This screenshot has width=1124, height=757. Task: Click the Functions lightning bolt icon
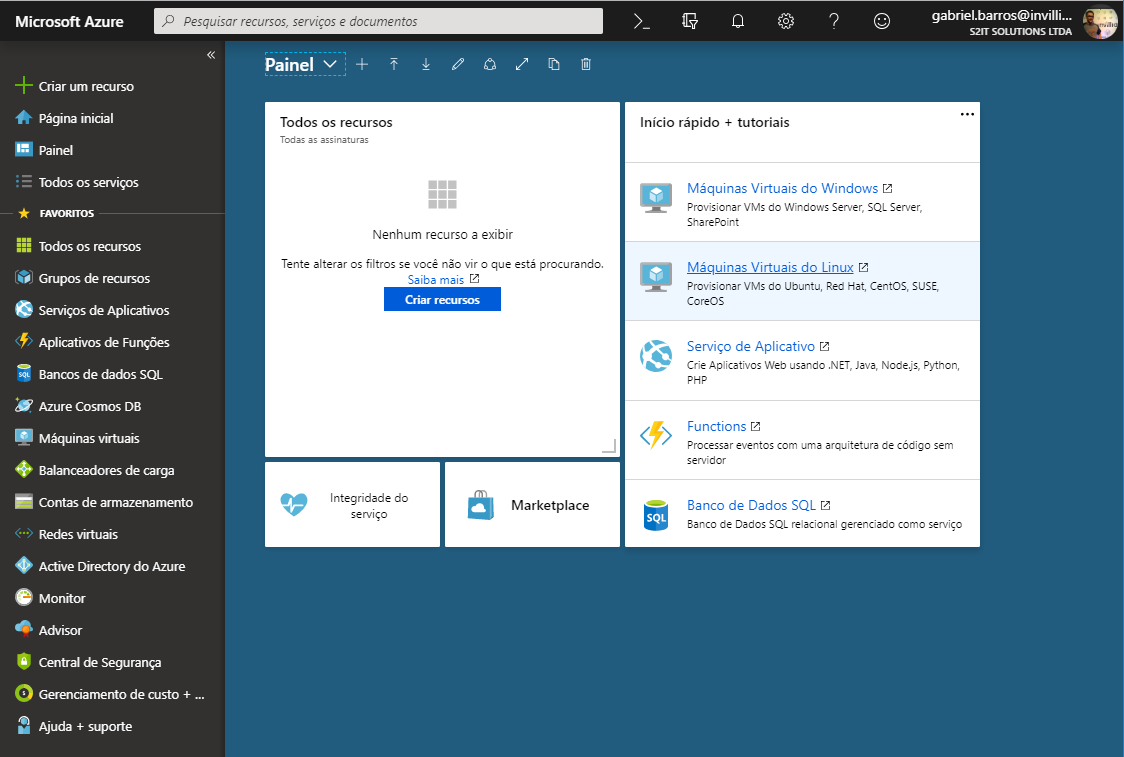pos(656,434)
